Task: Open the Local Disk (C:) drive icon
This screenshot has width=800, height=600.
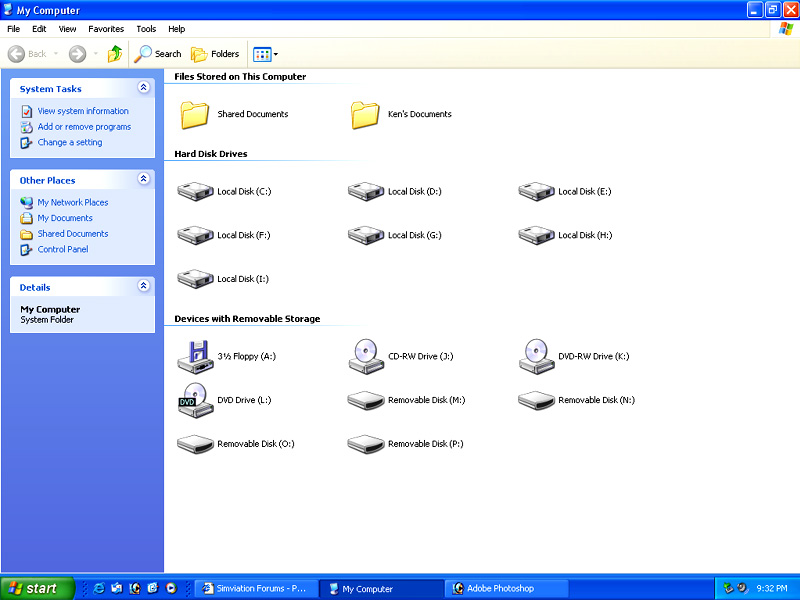Action: (x=195, y=192)
